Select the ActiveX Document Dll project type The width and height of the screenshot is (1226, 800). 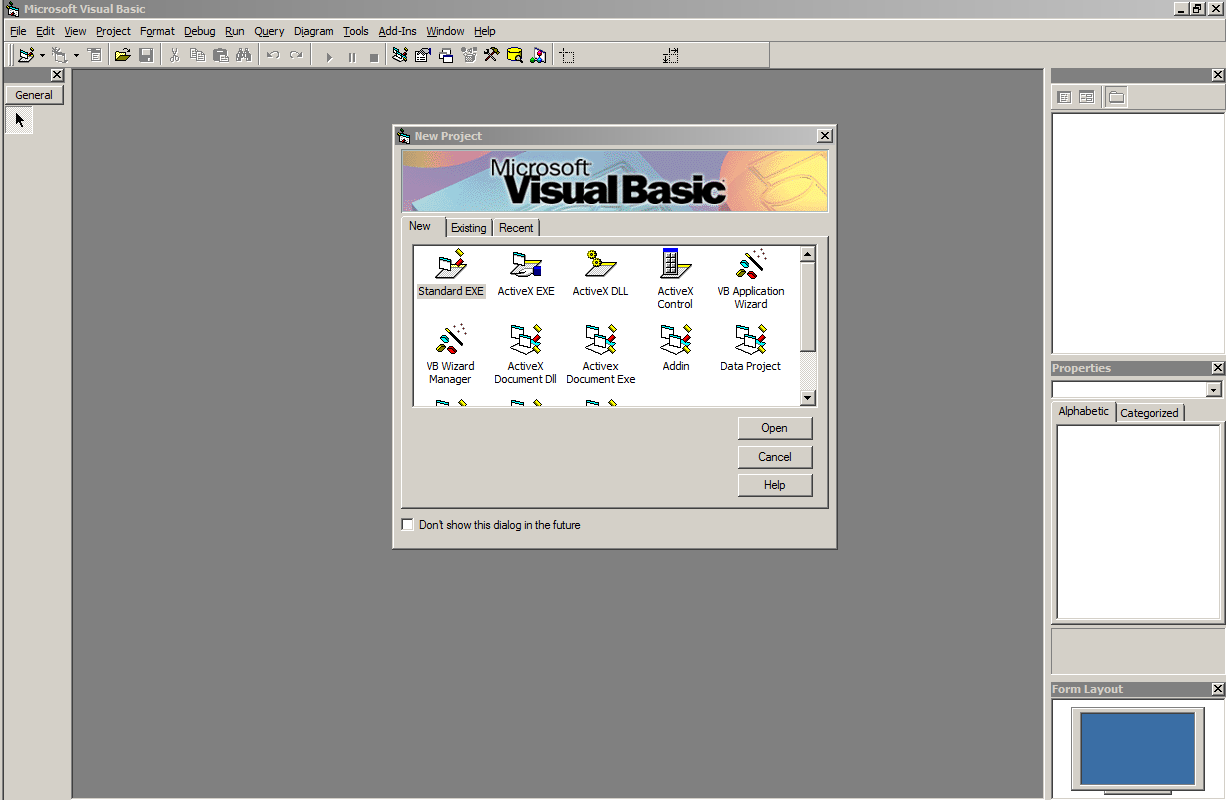(x=525, y=354)
